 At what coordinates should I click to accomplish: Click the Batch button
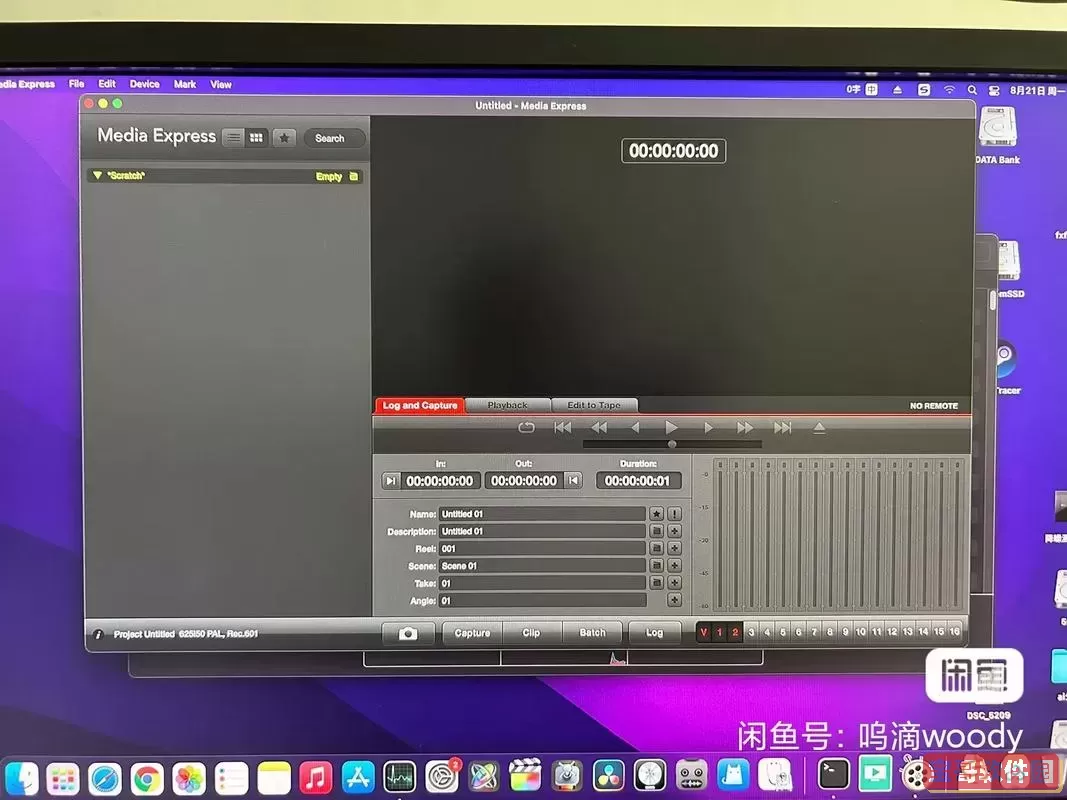593,633
